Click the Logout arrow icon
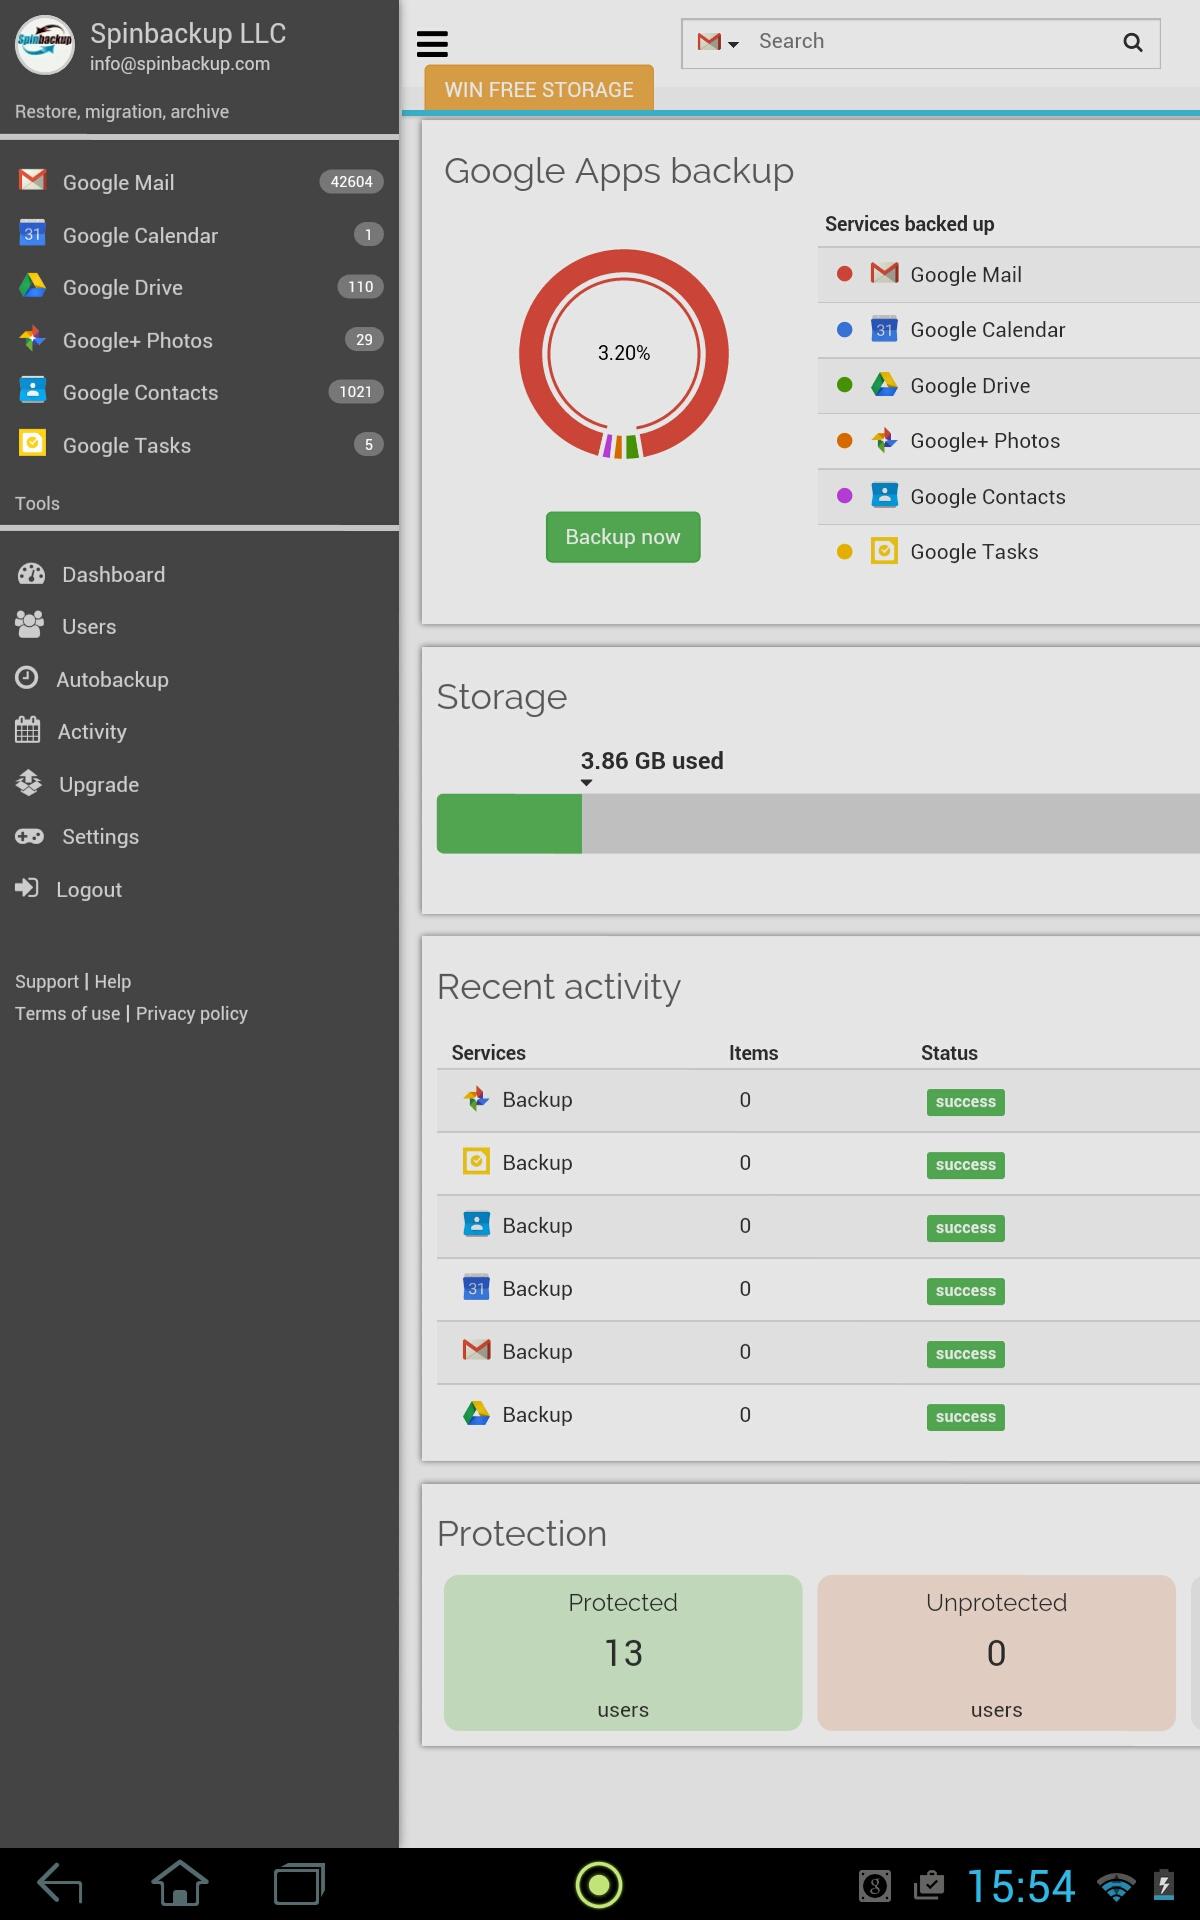 [27, 888]
